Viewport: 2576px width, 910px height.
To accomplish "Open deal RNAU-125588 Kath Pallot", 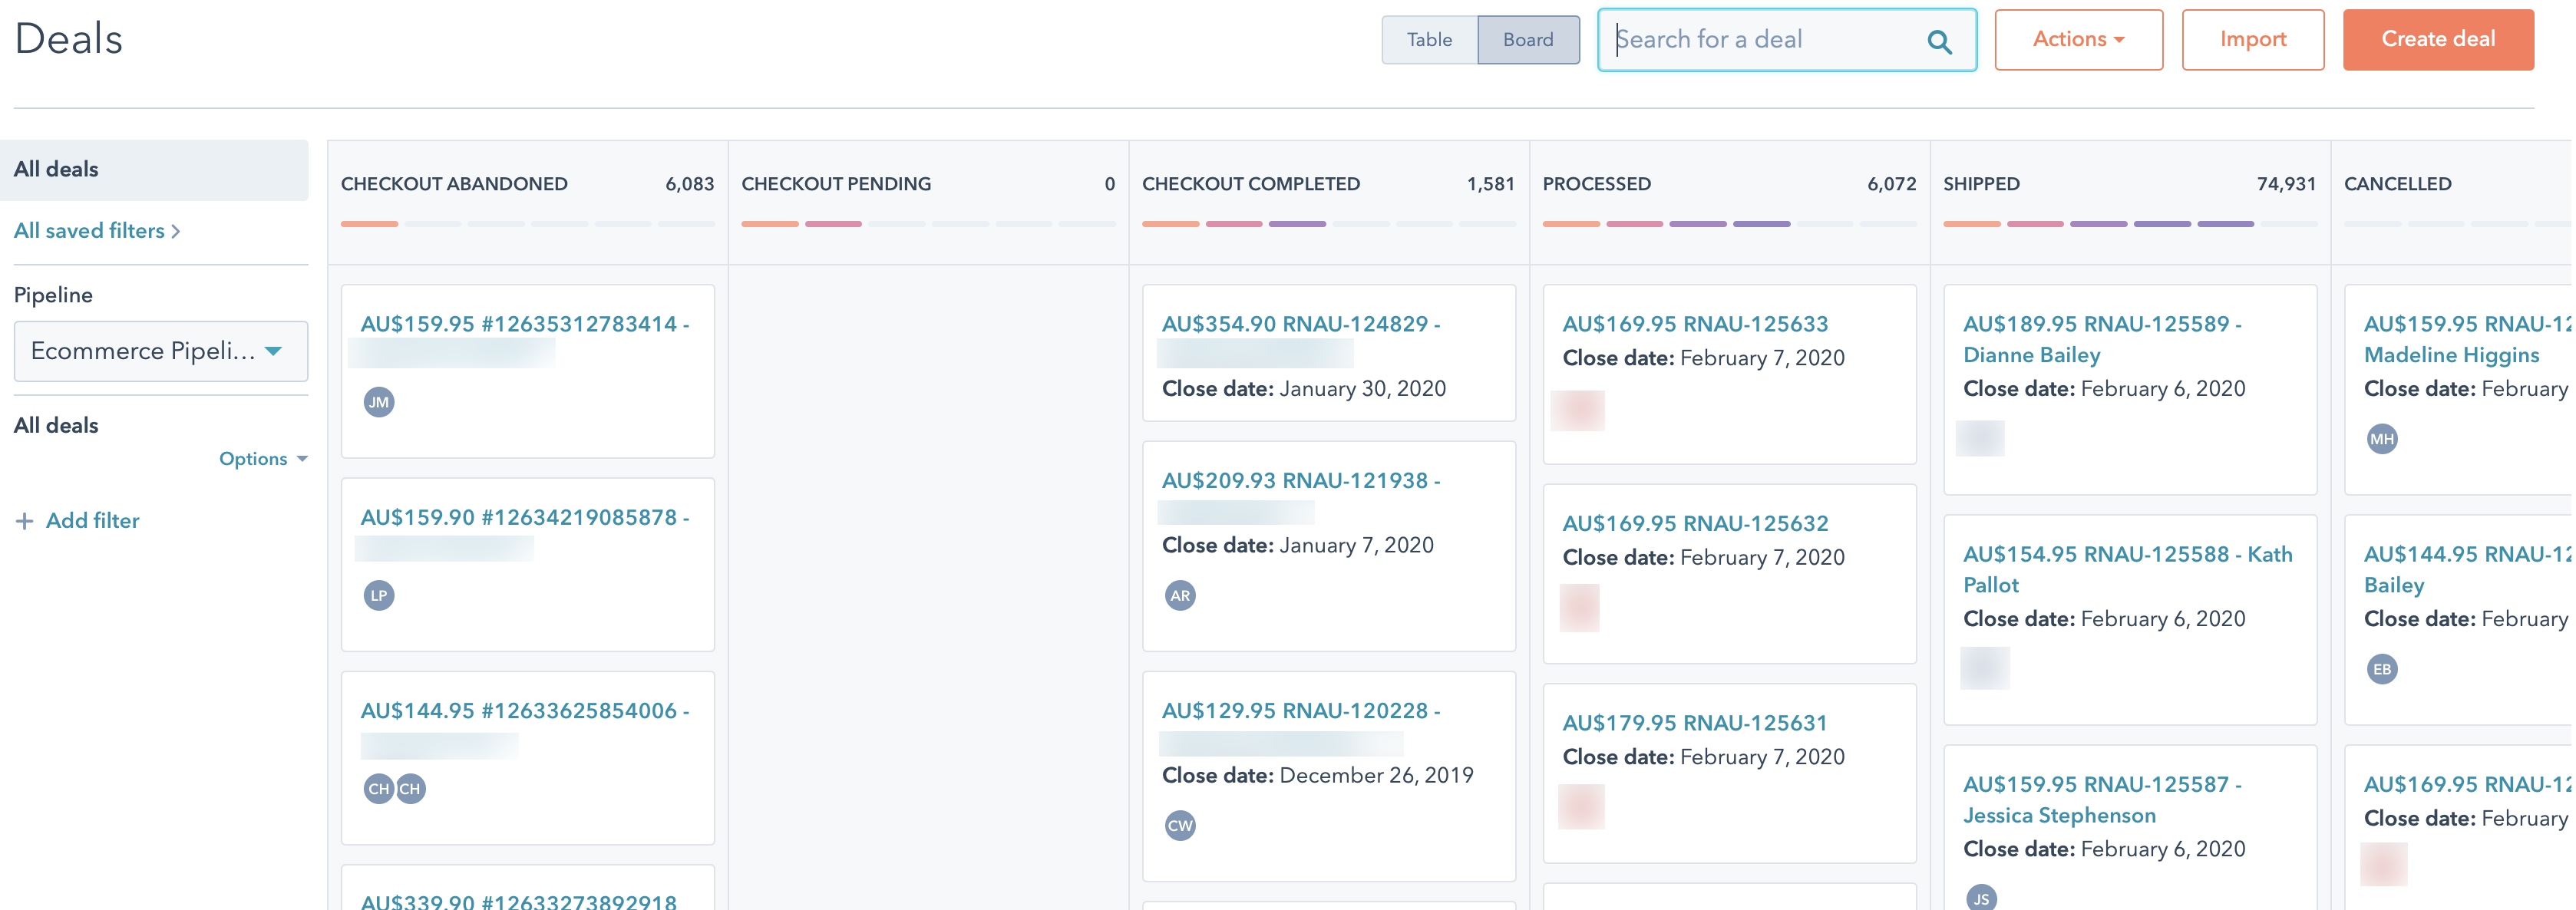I will [2127, 569].
